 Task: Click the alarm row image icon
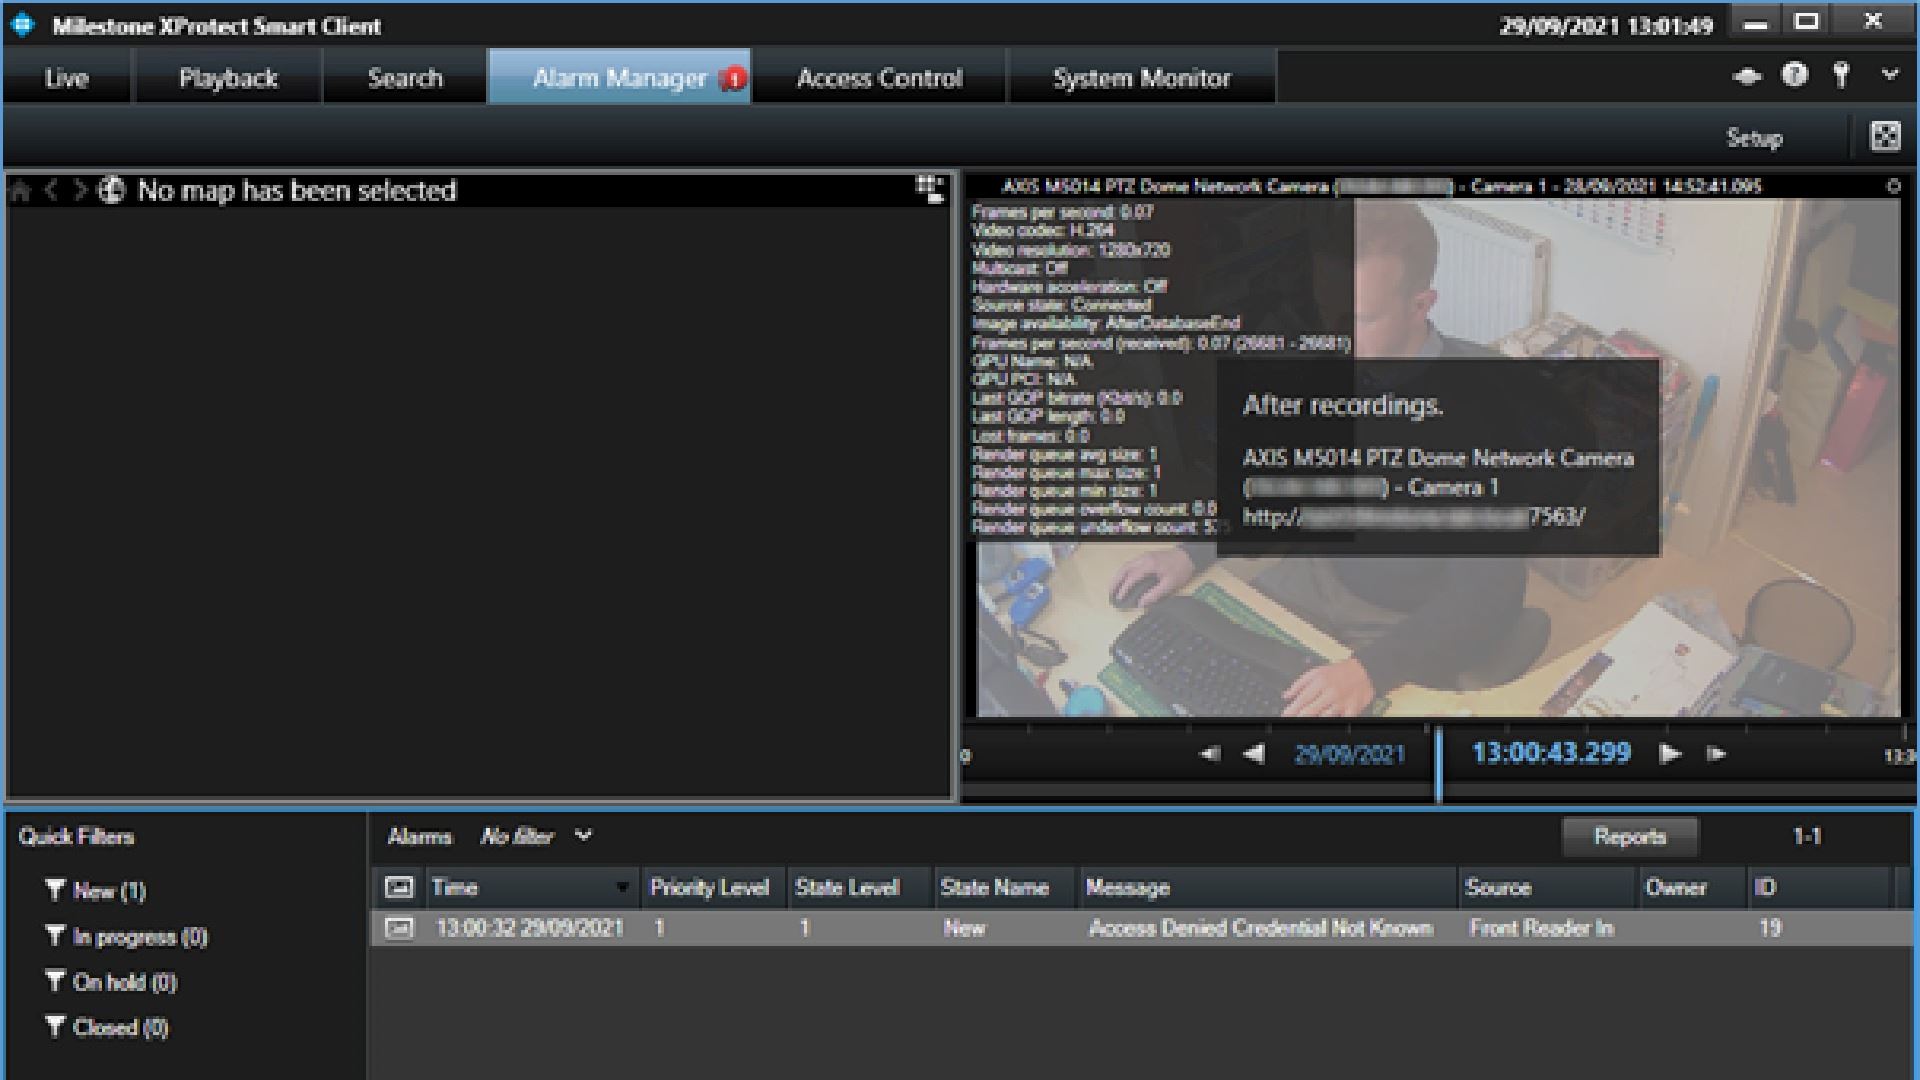tap(399, 928)
